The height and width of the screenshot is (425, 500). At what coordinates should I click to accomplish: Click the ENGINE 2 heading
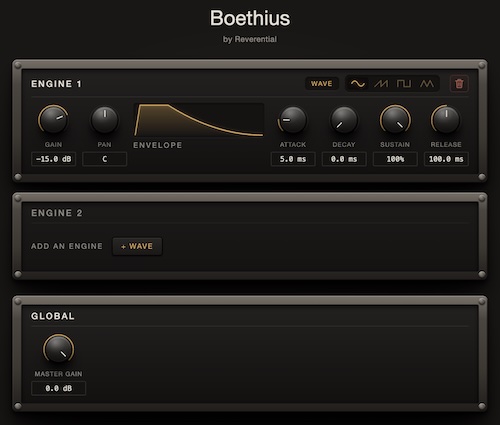(x=56, y=213)
